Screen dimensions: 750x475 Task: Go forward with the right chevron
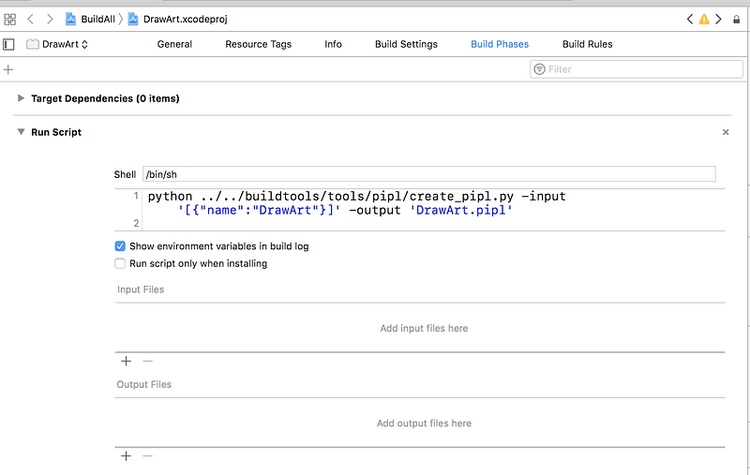(x=50, y=19)
